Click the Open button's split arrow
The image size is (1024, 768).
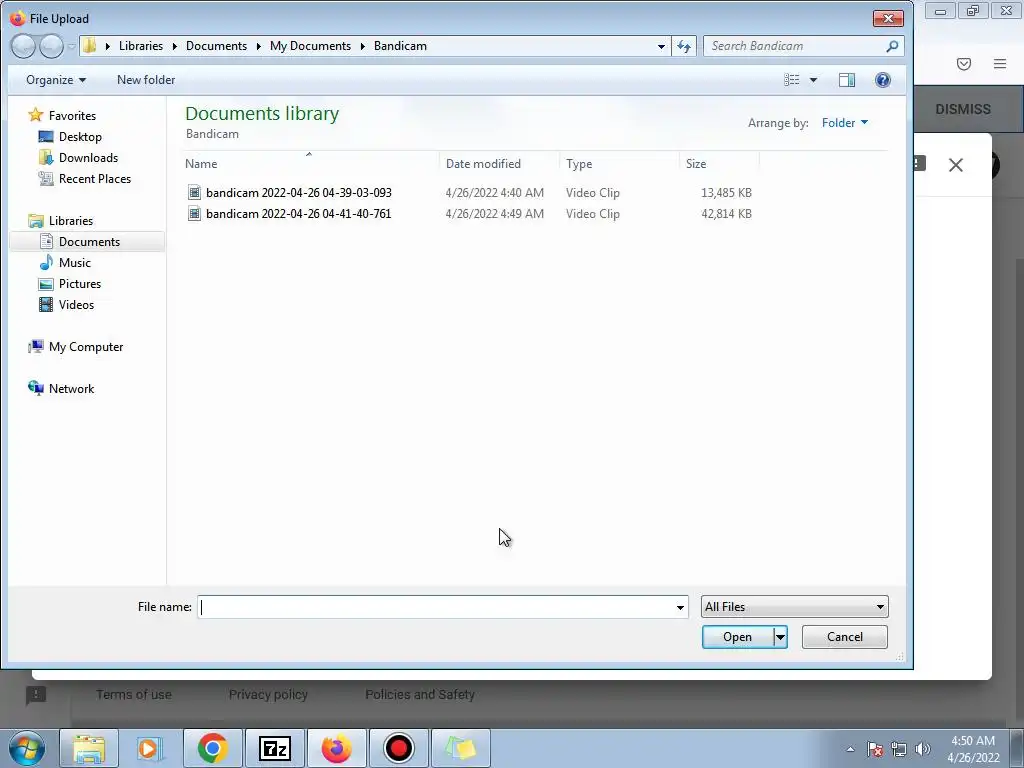(x=780, y=637)
